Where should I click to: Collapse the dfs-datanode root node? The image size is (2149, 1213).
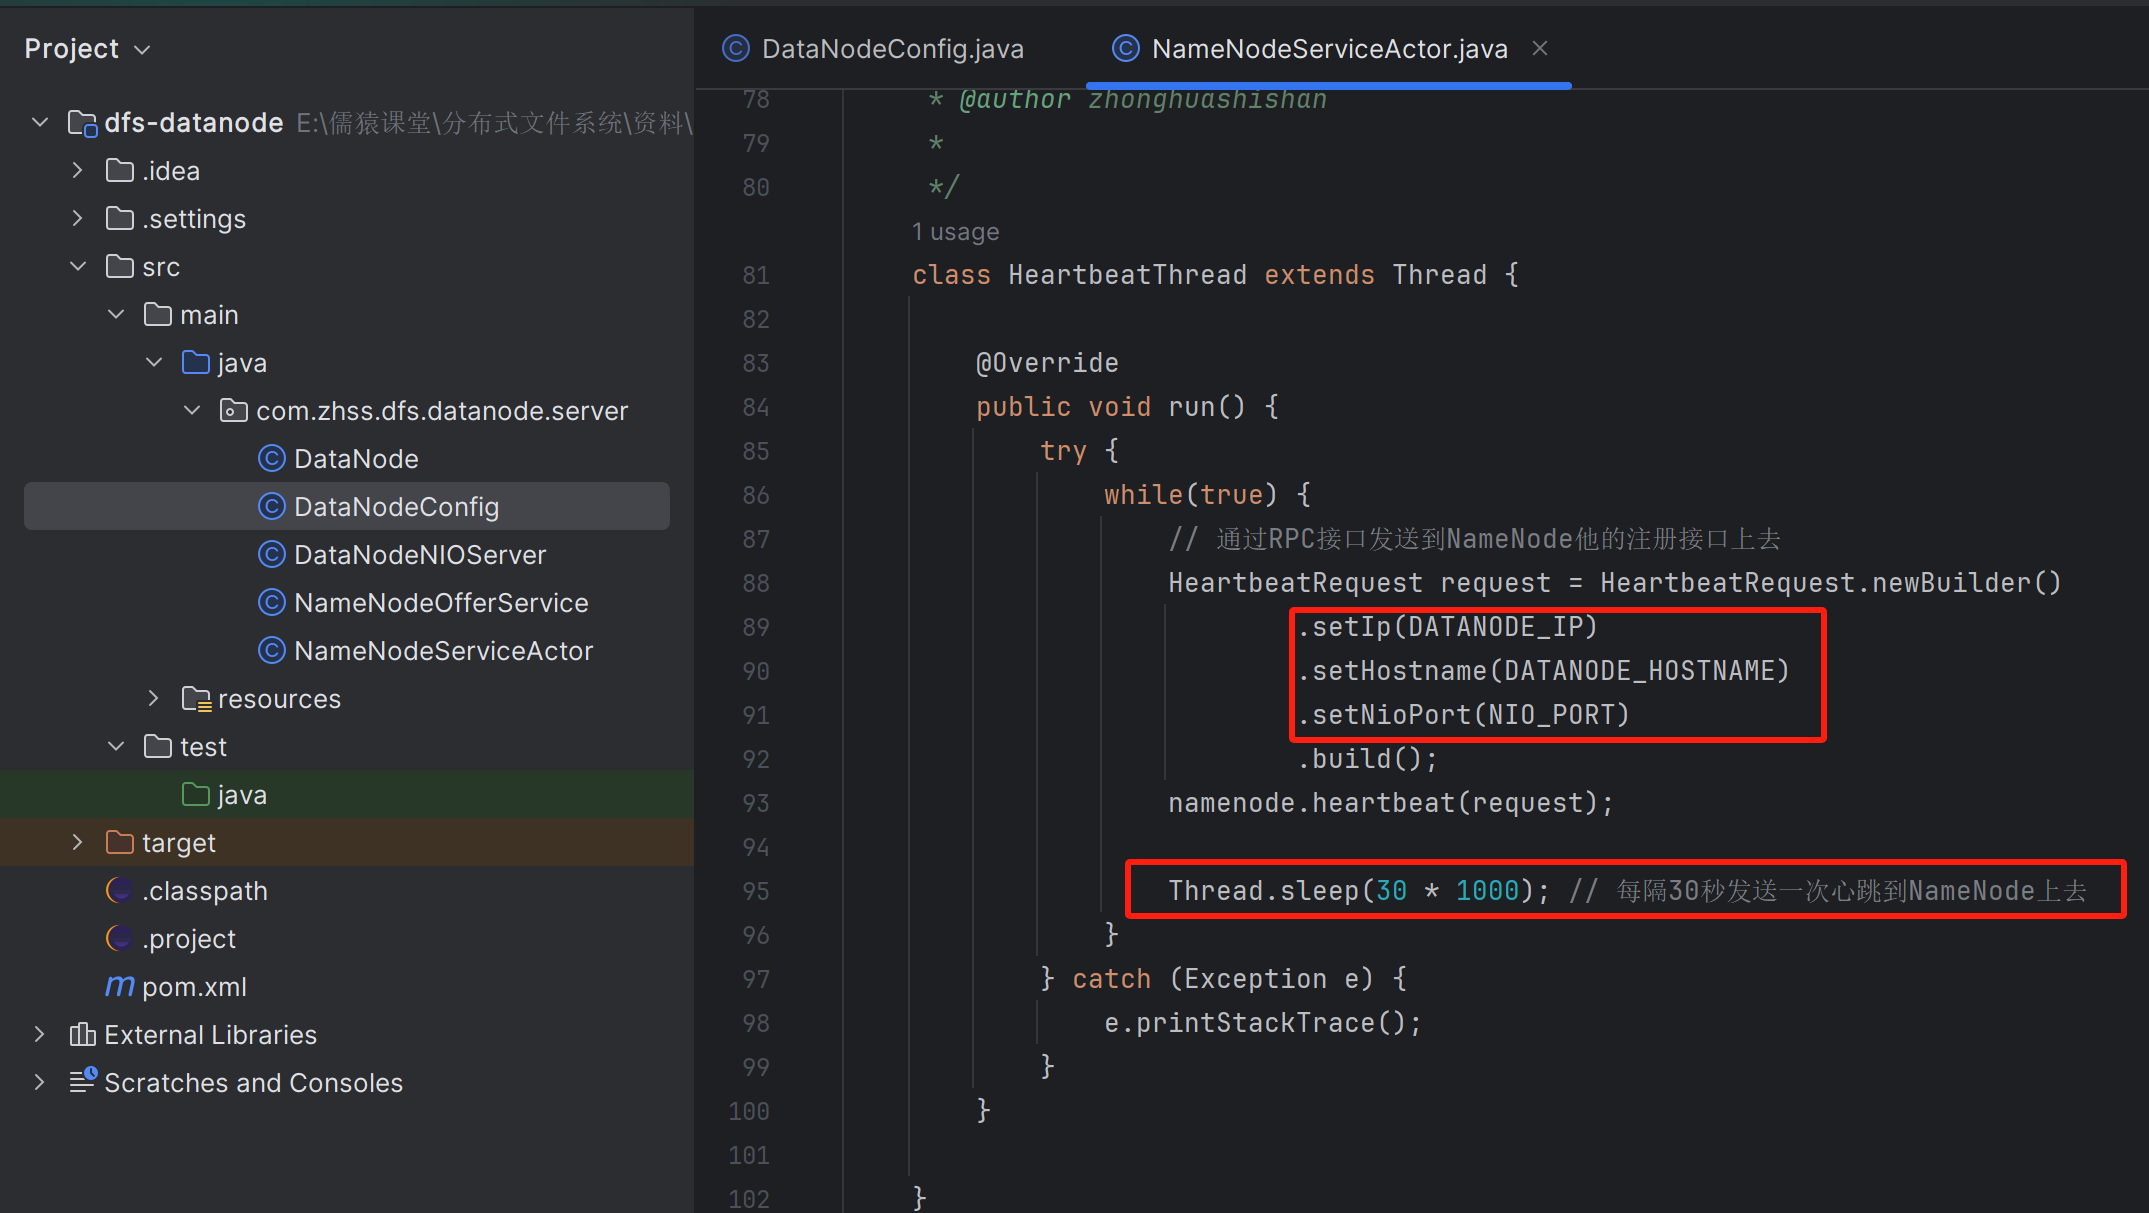[x=40, y=122]
